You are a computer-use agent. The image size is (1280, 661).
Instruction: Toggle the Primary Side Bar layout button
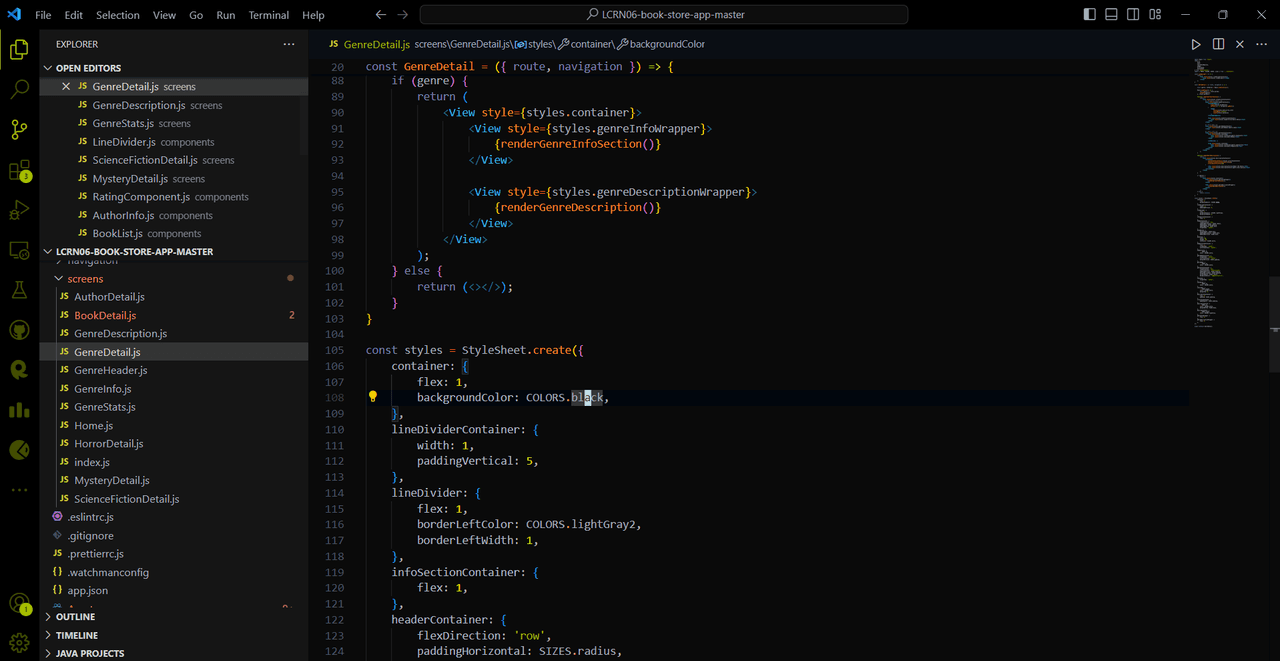[1089, 15]
